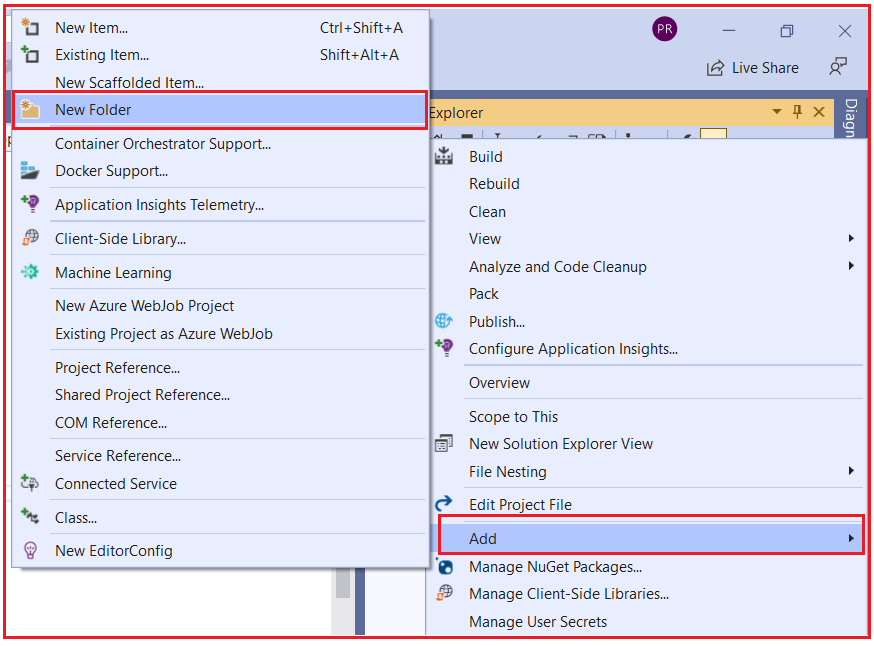Add a Client-Side Library...
The image size is (874, 646).
221,239
